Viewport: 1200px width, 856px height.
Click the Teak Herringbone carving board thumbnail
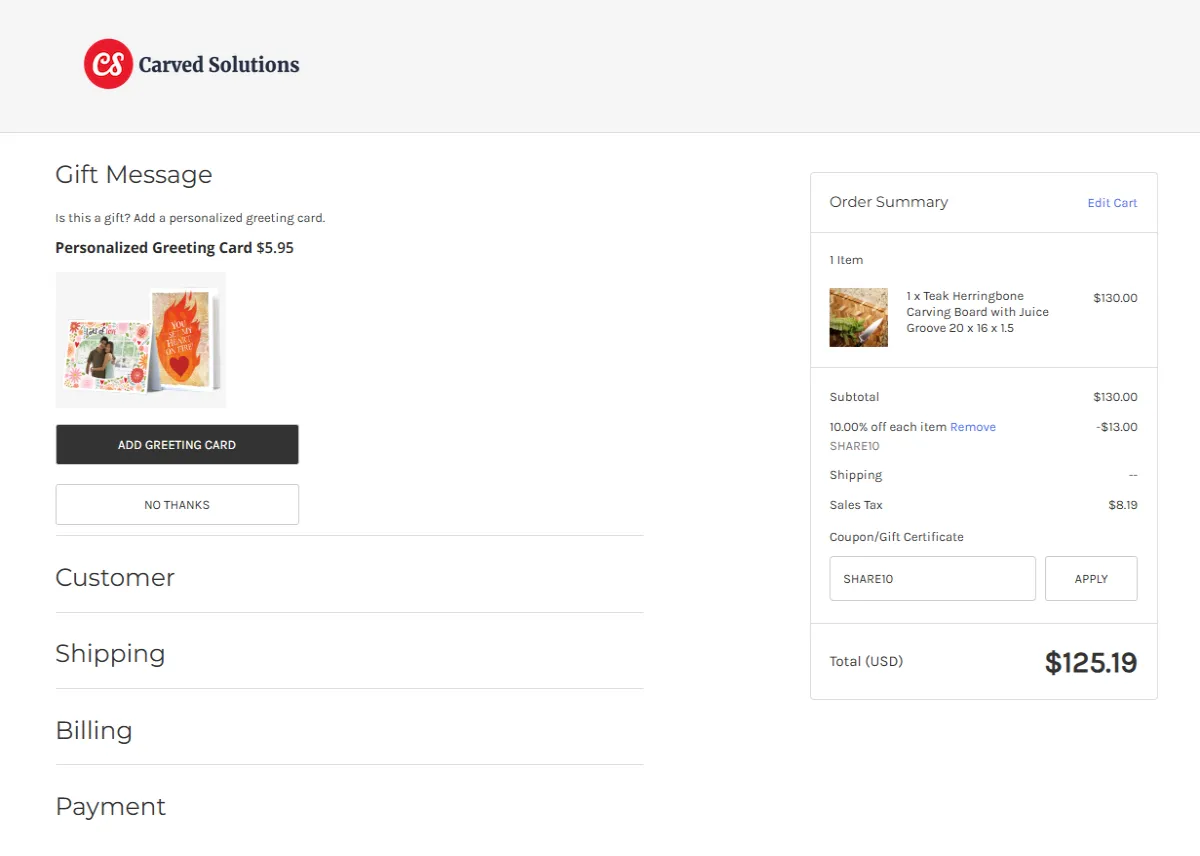(858, 317)
